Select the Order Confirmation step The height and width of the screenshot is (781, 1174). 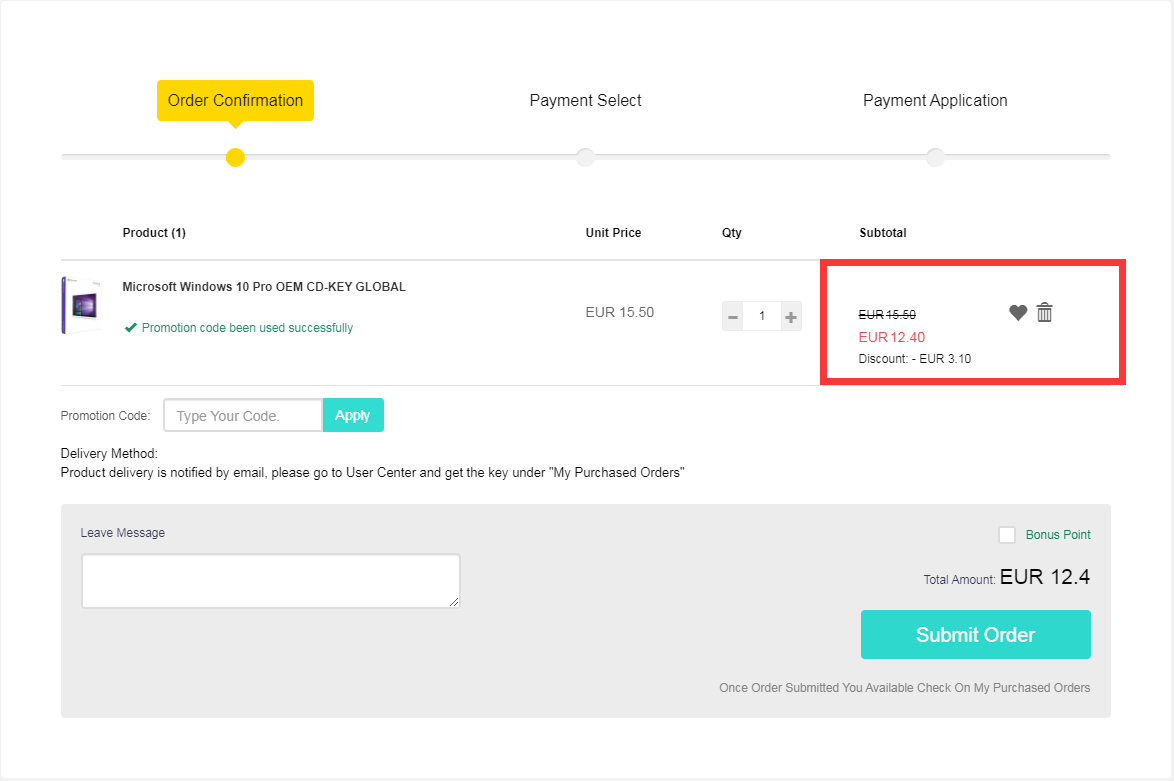coord(235,100)
